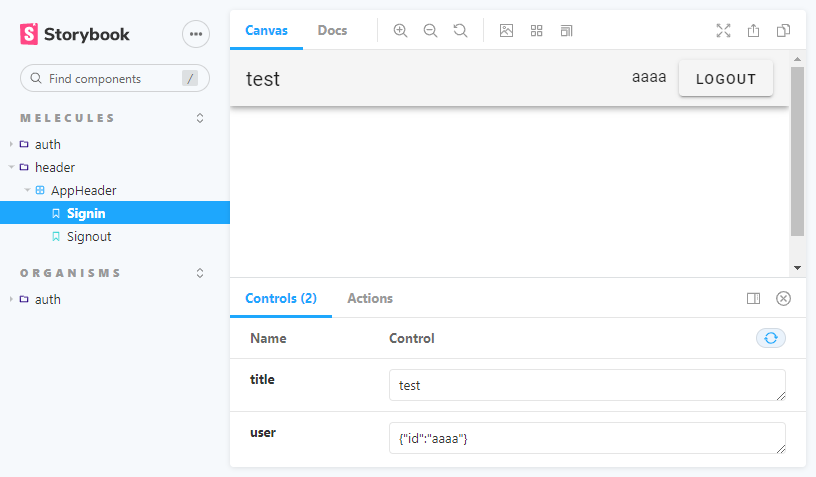The width and height of the screenshot is (816, 477).
Task: Reset controls with the refresh button
Action: click(x=770, y=338)
